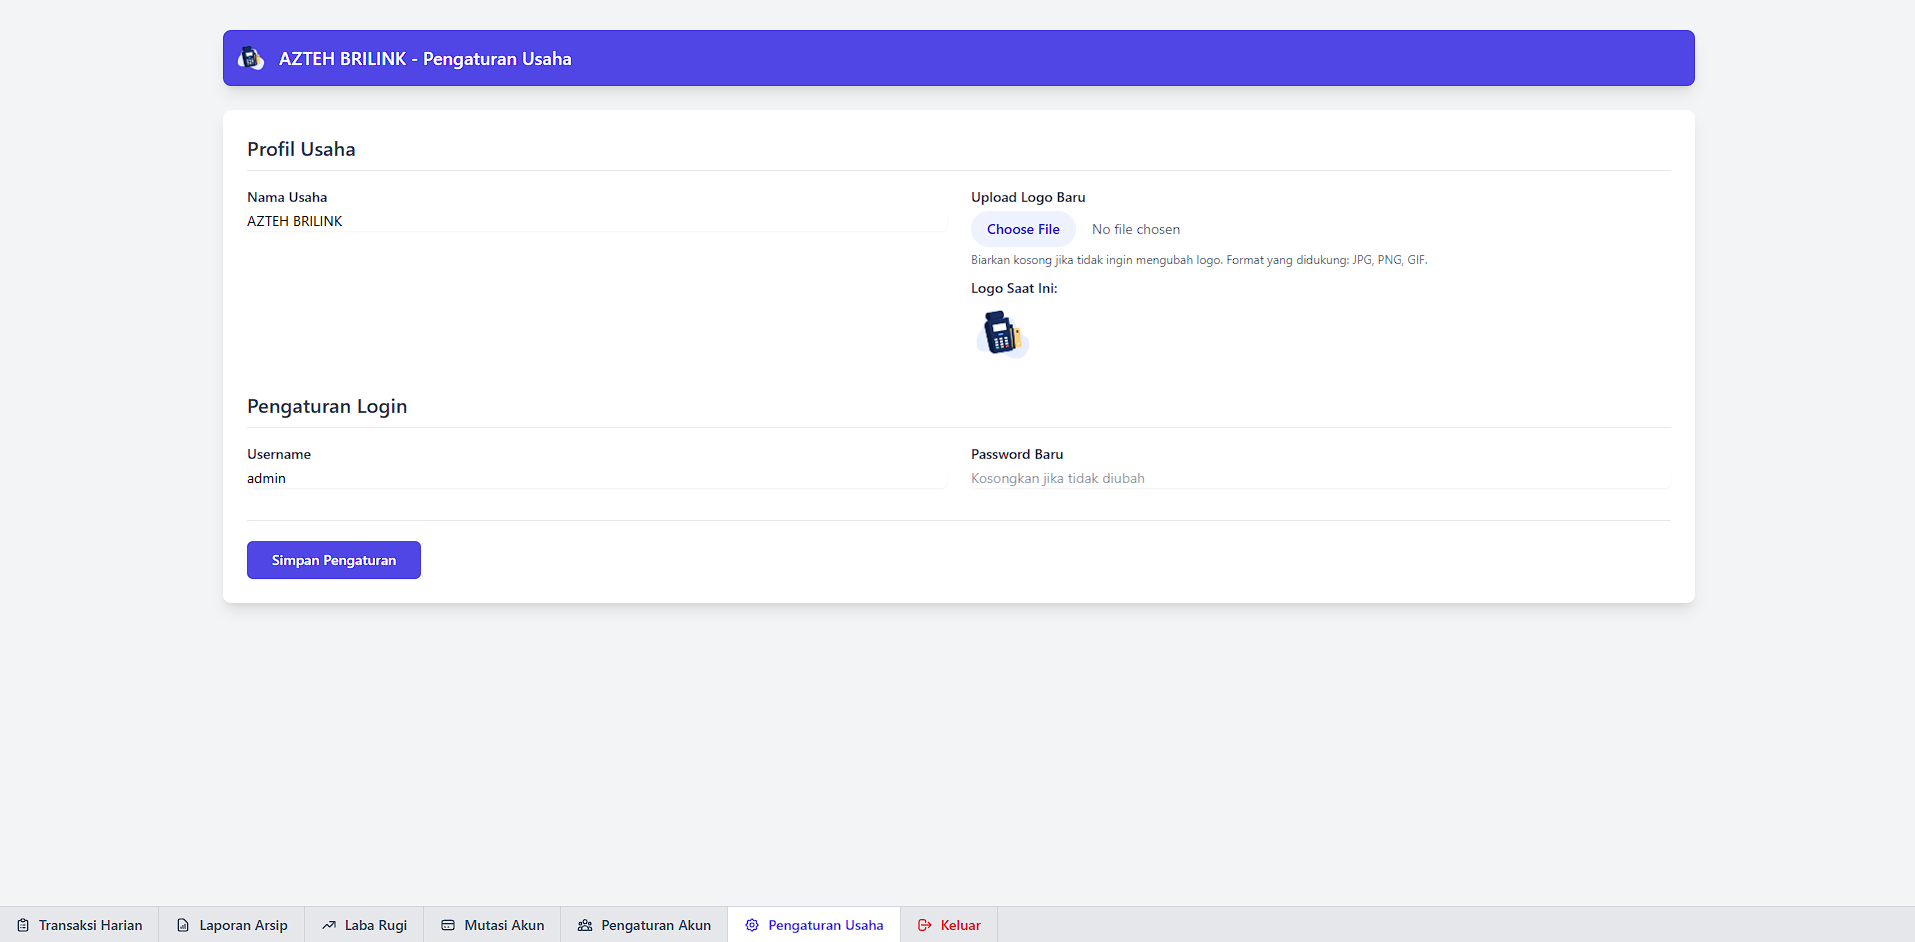Click the current logo preview image
The width and height of the screenshot is (1915, 942).
pos(1002,334)
